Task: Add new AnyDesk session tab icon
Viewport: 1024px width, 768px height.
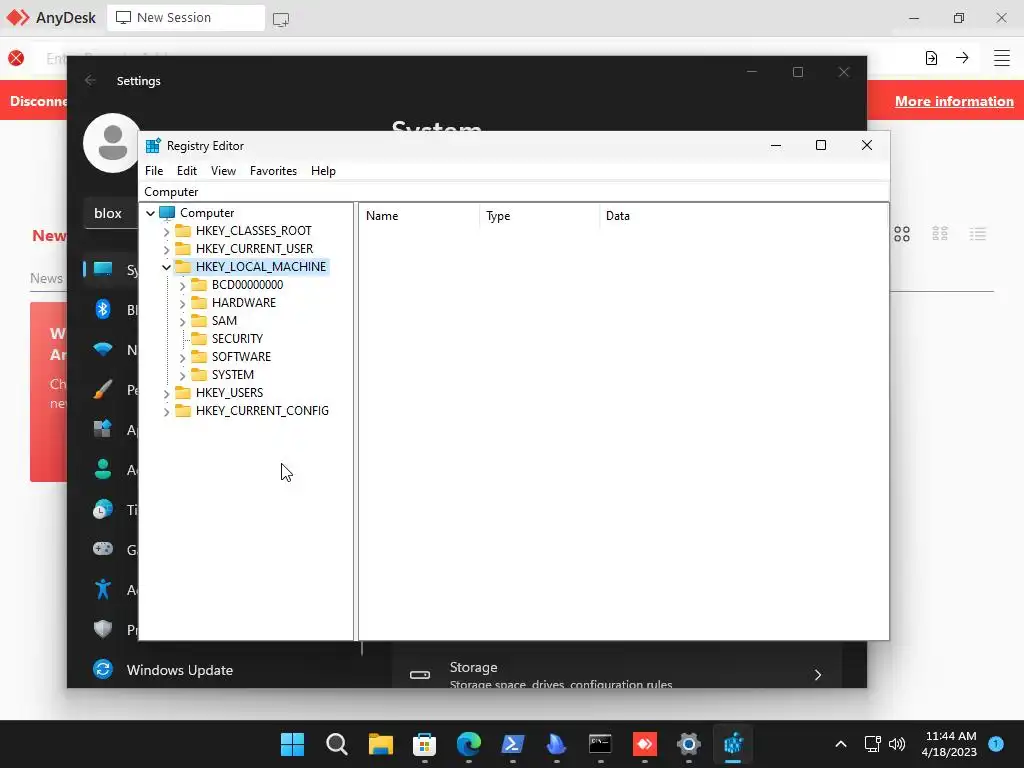Action: pyautogui.click(x=281, y=19)
